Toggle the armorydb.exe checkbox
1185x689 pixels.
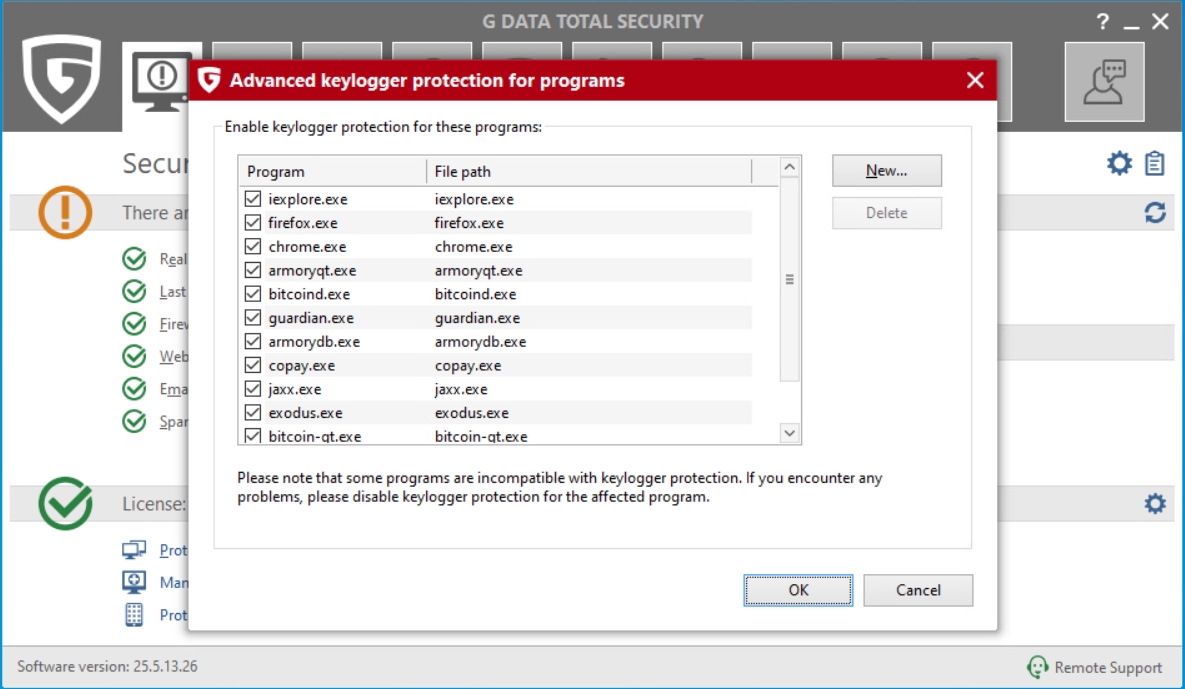(252, 341)
